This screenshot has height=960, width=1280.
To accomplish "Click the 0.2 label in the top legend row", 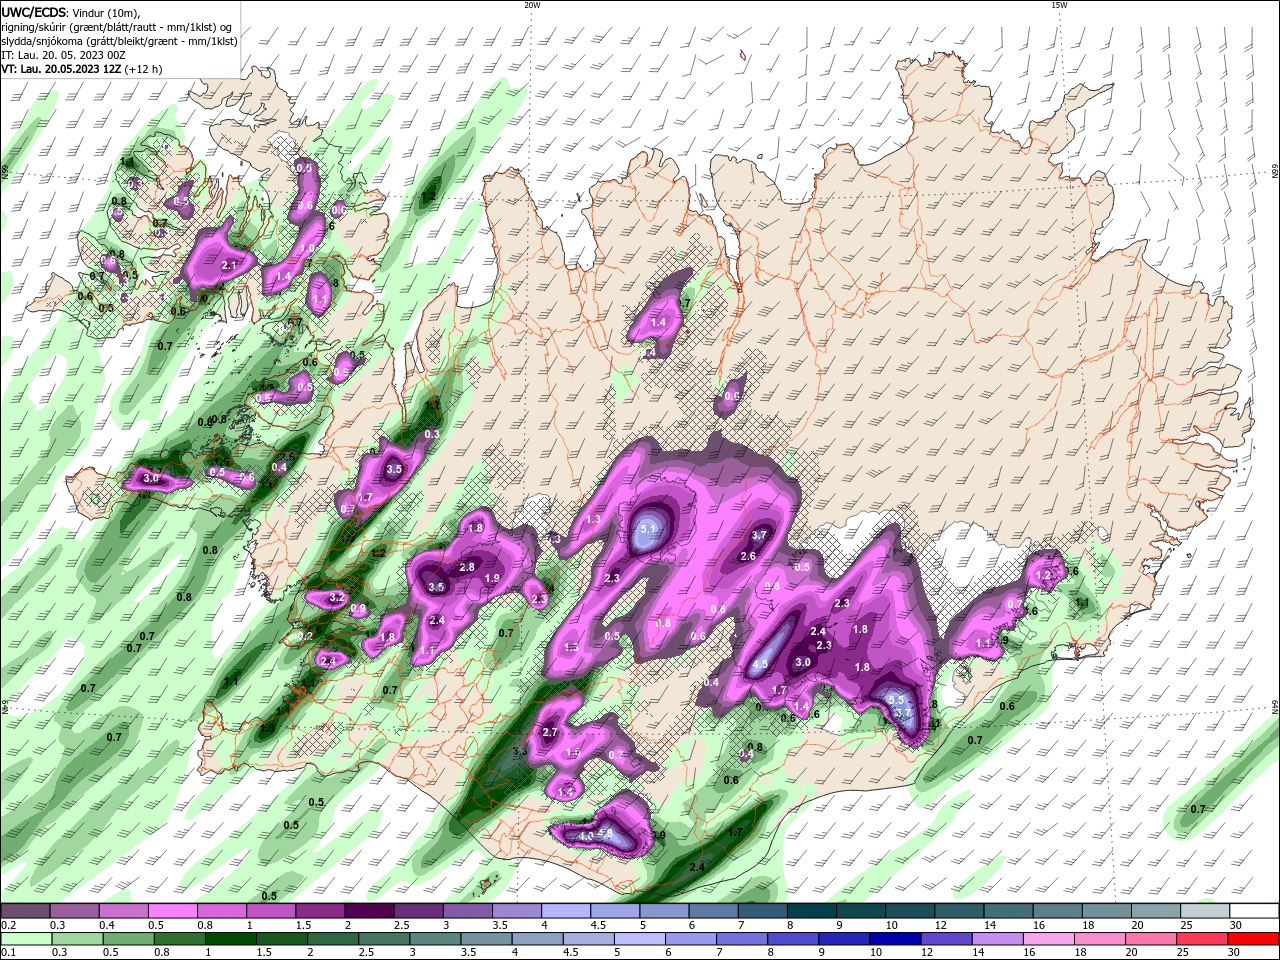I will pos(8,925).
